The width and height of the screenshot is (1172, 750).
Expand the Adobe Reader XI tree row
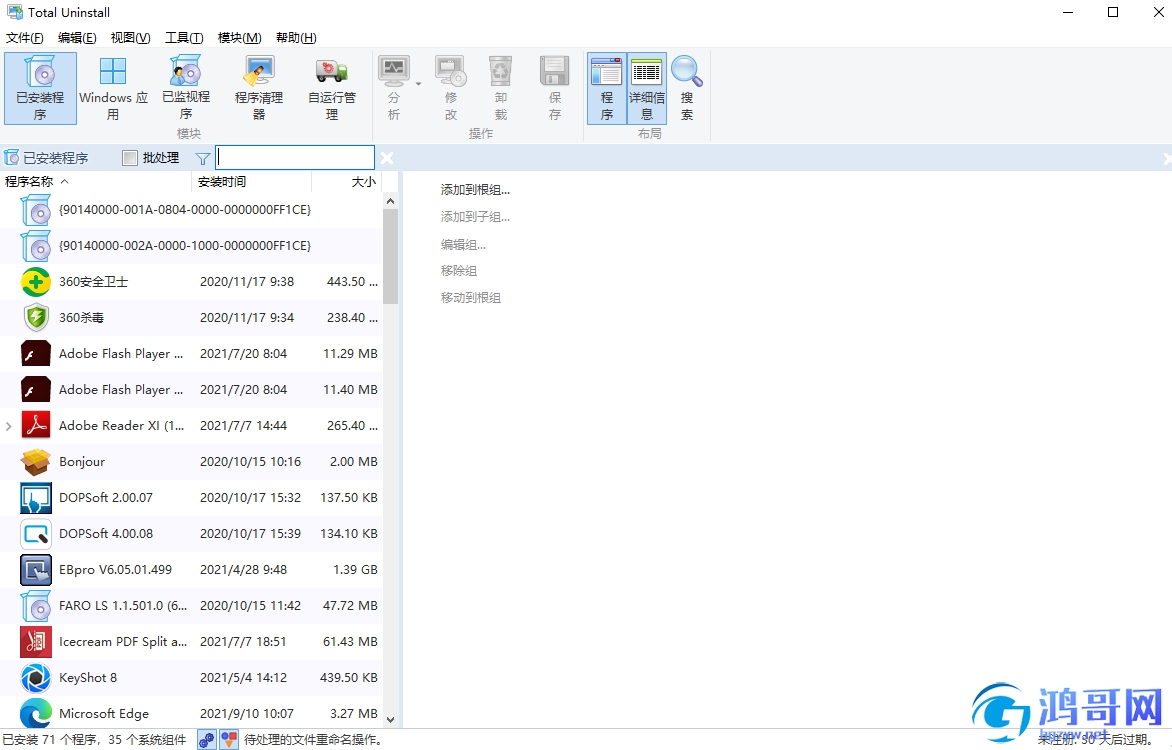tap(8, 426)
